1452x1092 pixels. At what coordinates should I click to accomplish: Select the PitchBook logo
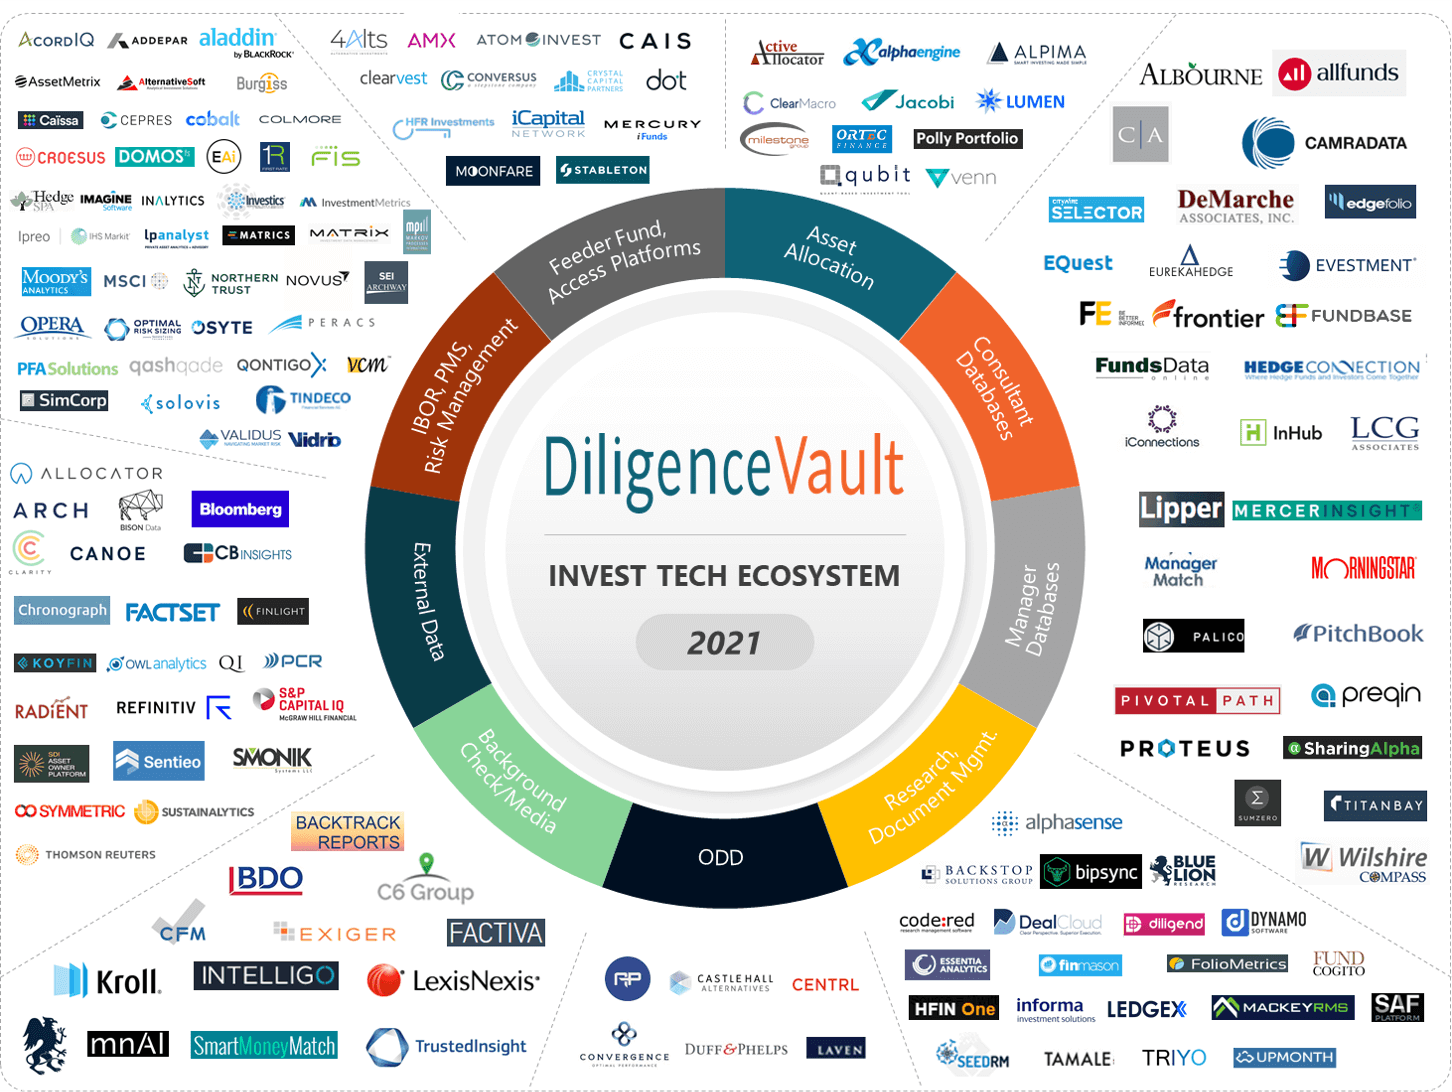(1358, 633)
